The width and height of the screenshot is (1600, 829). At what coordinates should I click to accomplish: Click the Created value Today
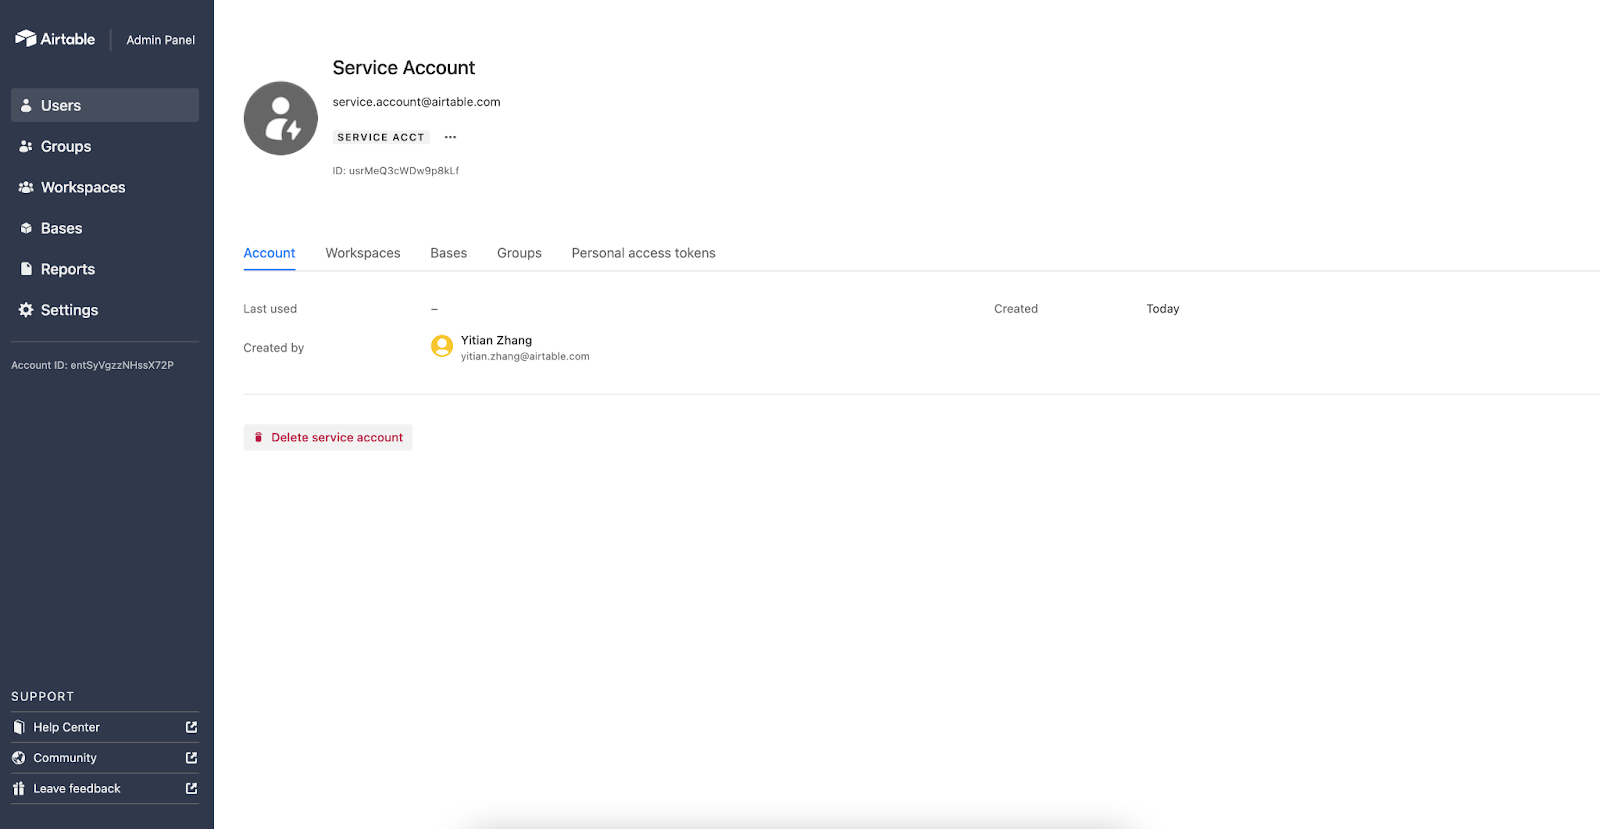pos(1163,309)
